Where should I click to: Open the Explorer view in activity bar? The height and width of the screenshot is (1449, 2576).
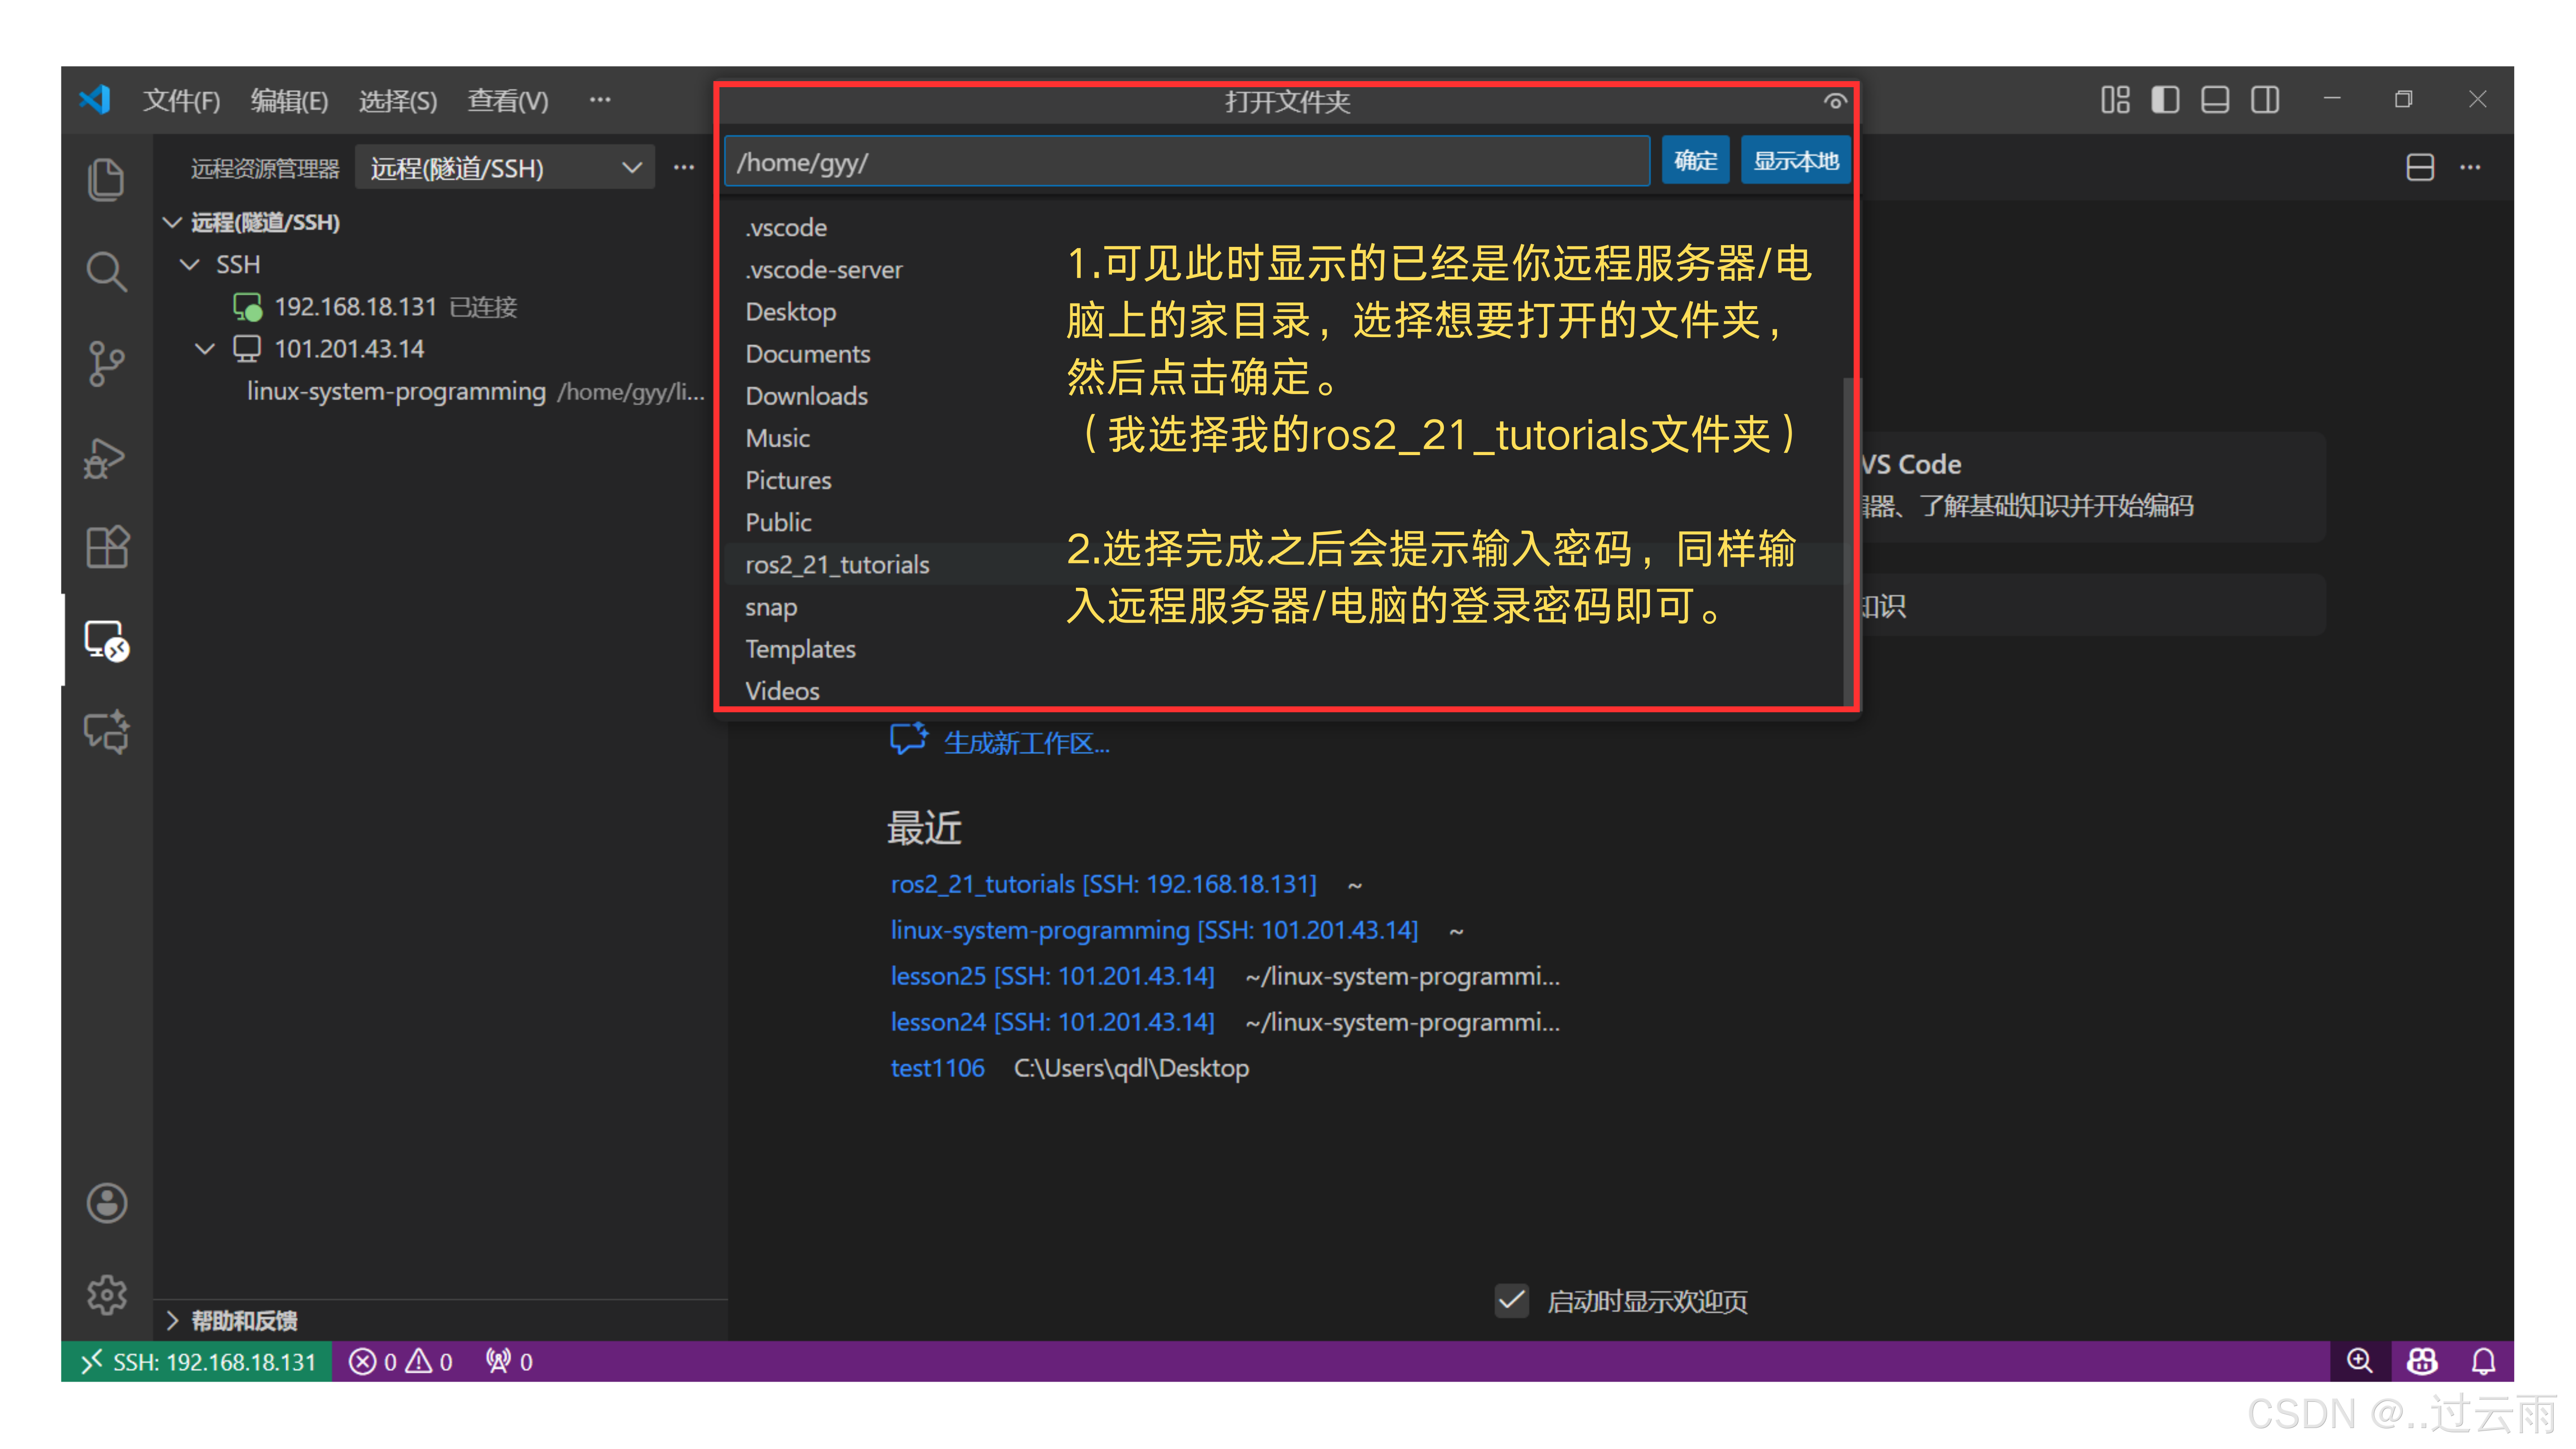click(106, 180)
